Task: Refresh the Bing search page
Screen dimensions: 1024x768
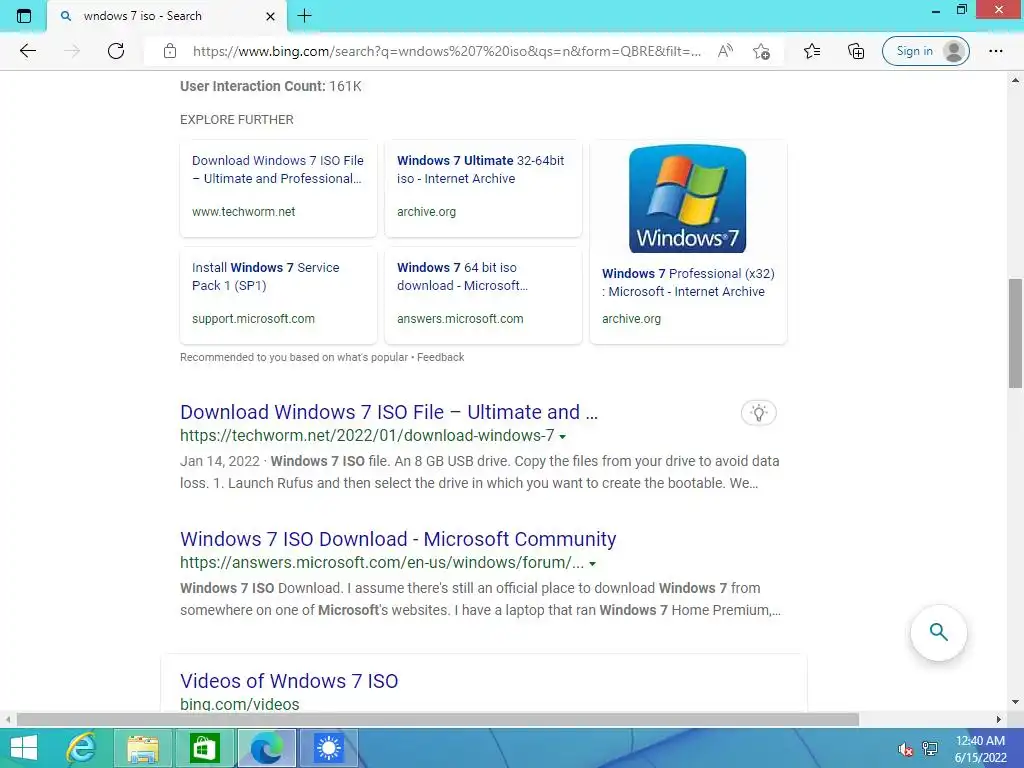Action: [x=116, y=51]
